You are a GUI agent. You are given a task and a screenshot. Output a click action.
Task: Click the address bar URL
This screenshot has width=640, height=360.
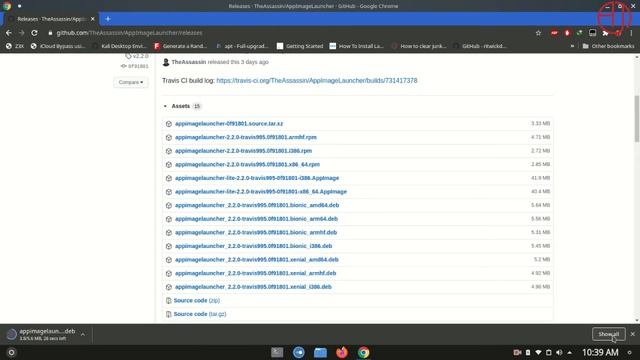pyautogui.click(x=129, y=33)
